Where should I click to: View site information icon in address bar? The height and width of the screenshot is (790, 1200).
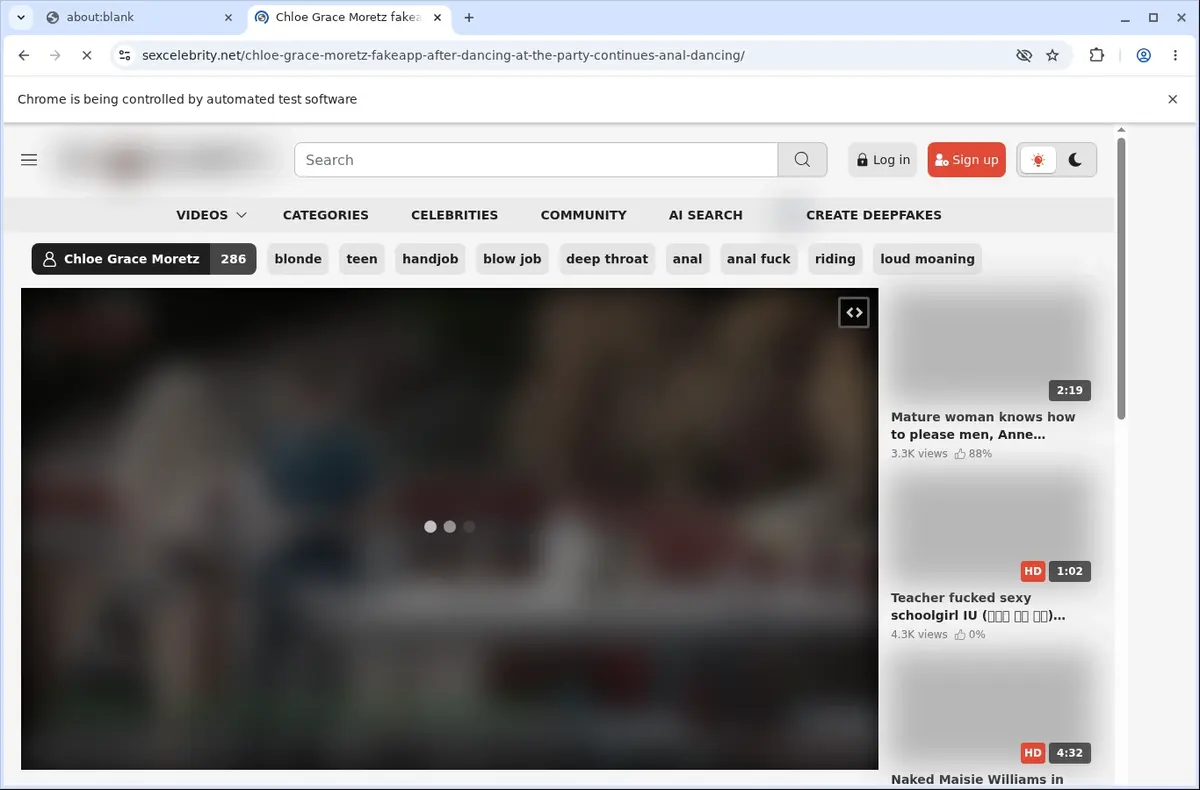point(123,55)
